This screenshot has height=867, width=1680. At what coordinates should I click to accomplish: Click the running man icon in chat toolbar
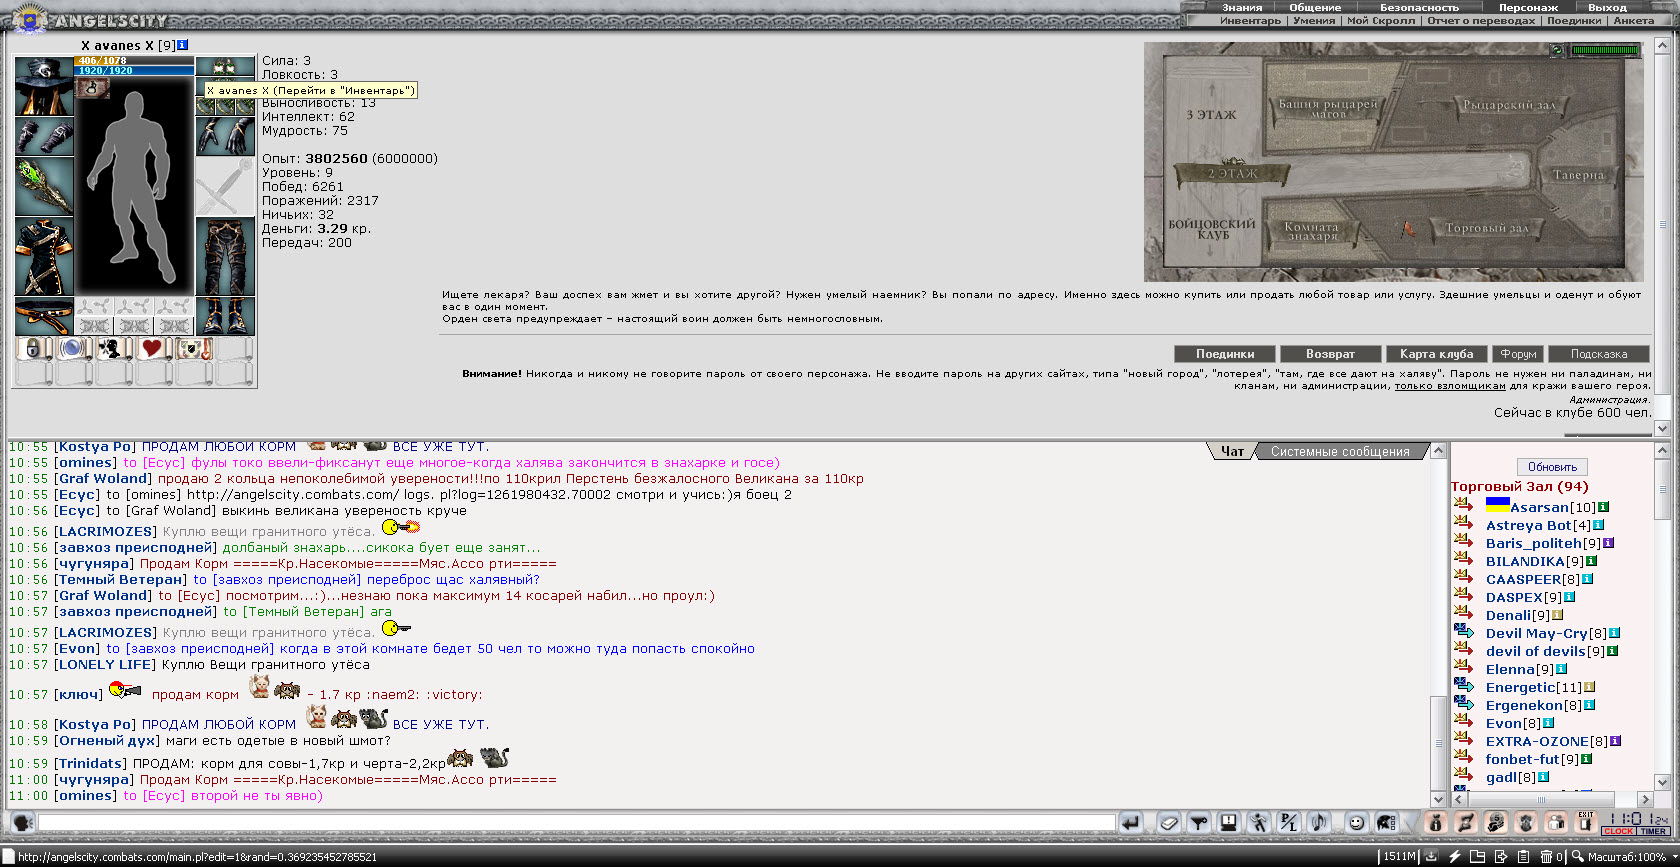[1258, 823]
